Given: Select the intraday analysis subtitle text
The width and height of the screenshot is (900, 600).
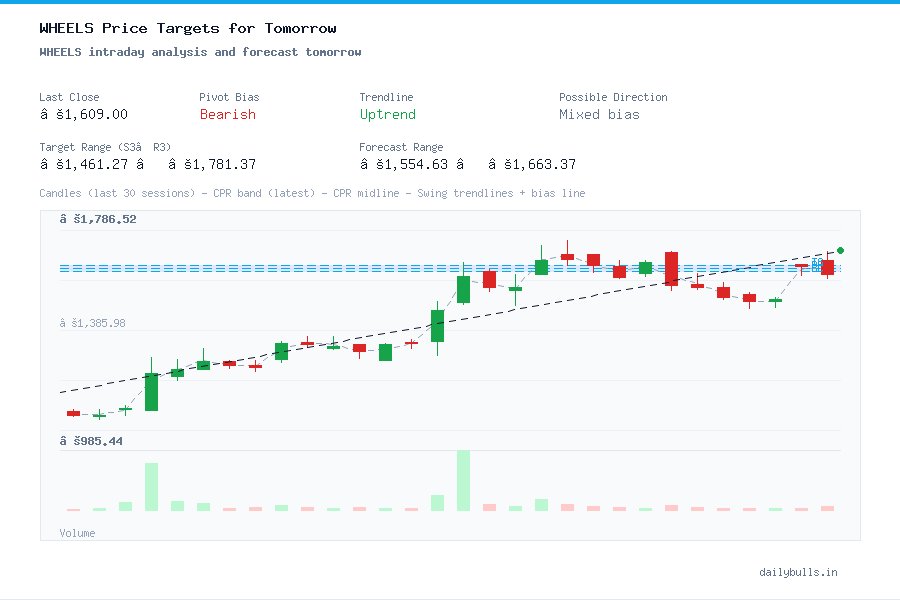Looking at the screenshot, I should [200, 52].
